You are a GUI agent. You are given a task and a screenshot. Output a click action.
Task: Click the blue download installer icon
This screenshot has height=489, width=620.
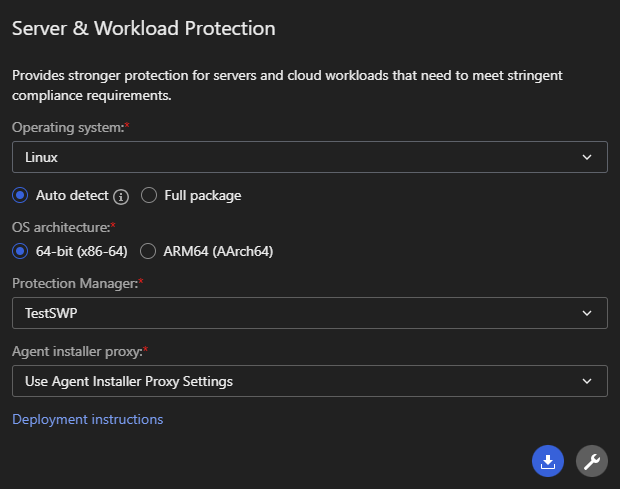coord(547,461)
